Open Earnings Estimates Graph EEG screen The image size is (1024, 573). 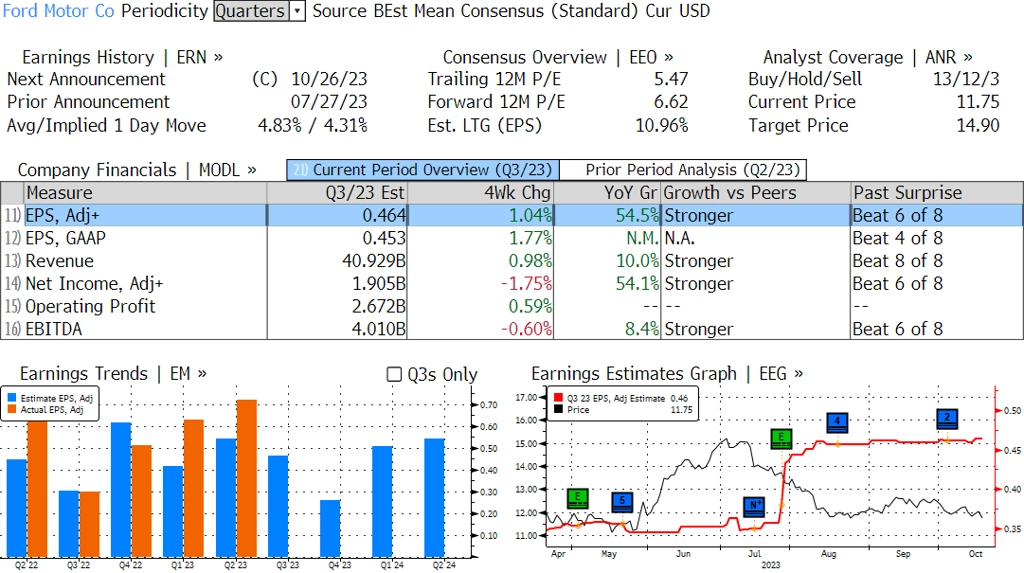tap(667, 374)
